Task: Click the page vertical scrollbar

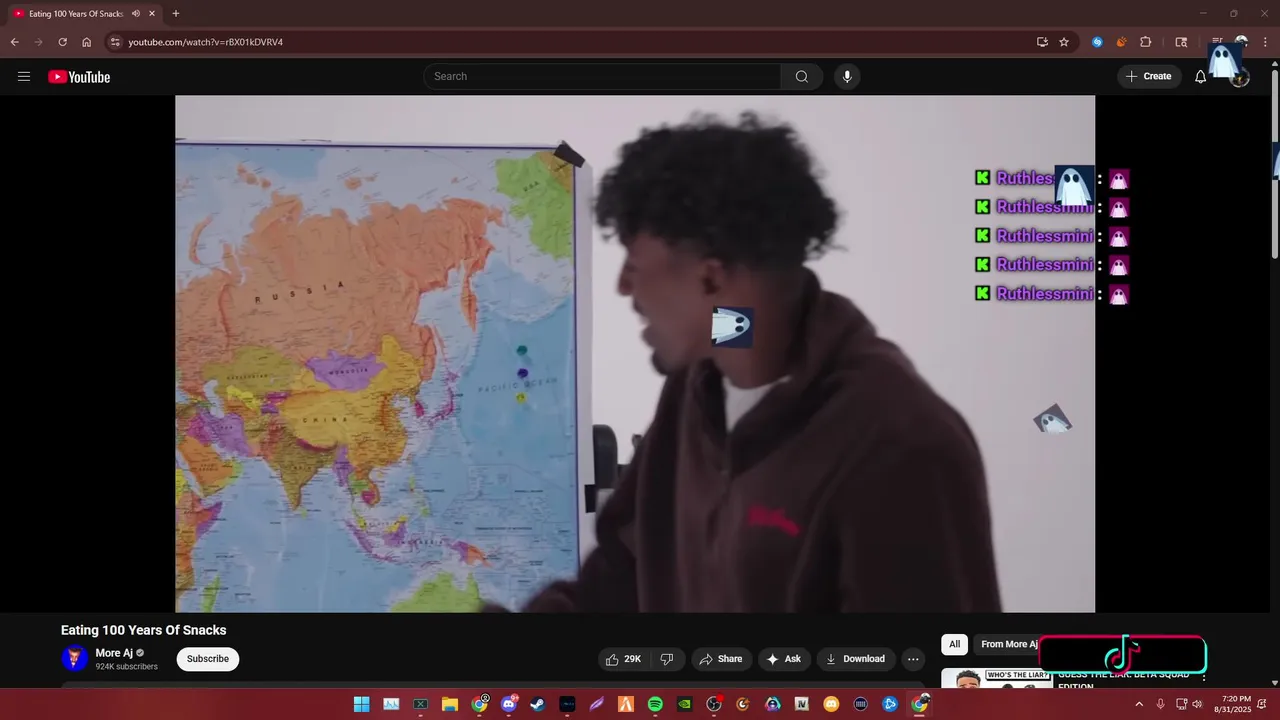Action: pos(1274,160)
